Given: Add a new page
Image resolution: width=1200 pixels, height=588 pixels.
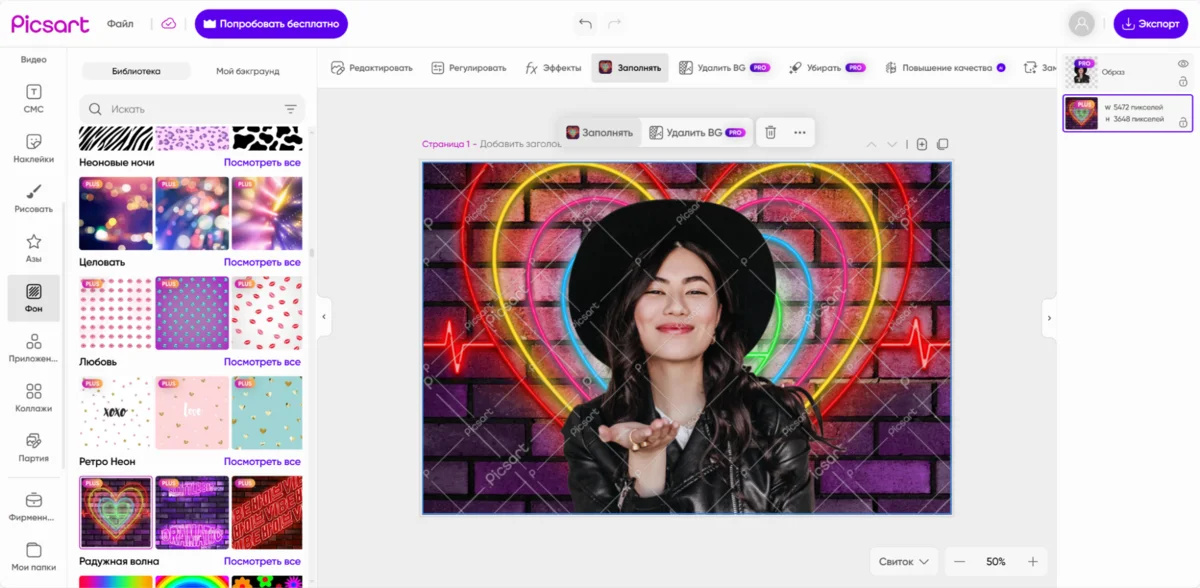Looking at the screenshot, I should click(x=922, y=145).
